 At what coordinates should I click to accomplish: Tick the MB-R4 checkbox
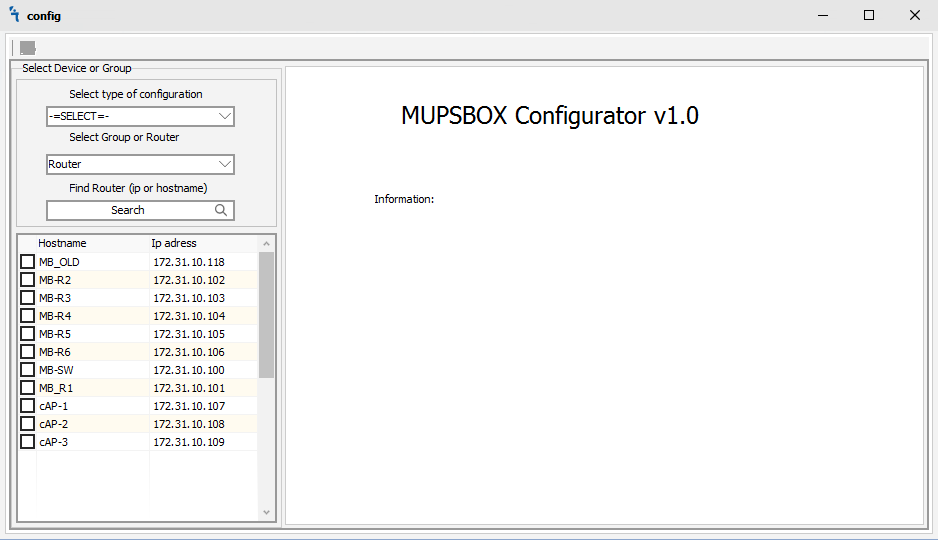[28, 316]
